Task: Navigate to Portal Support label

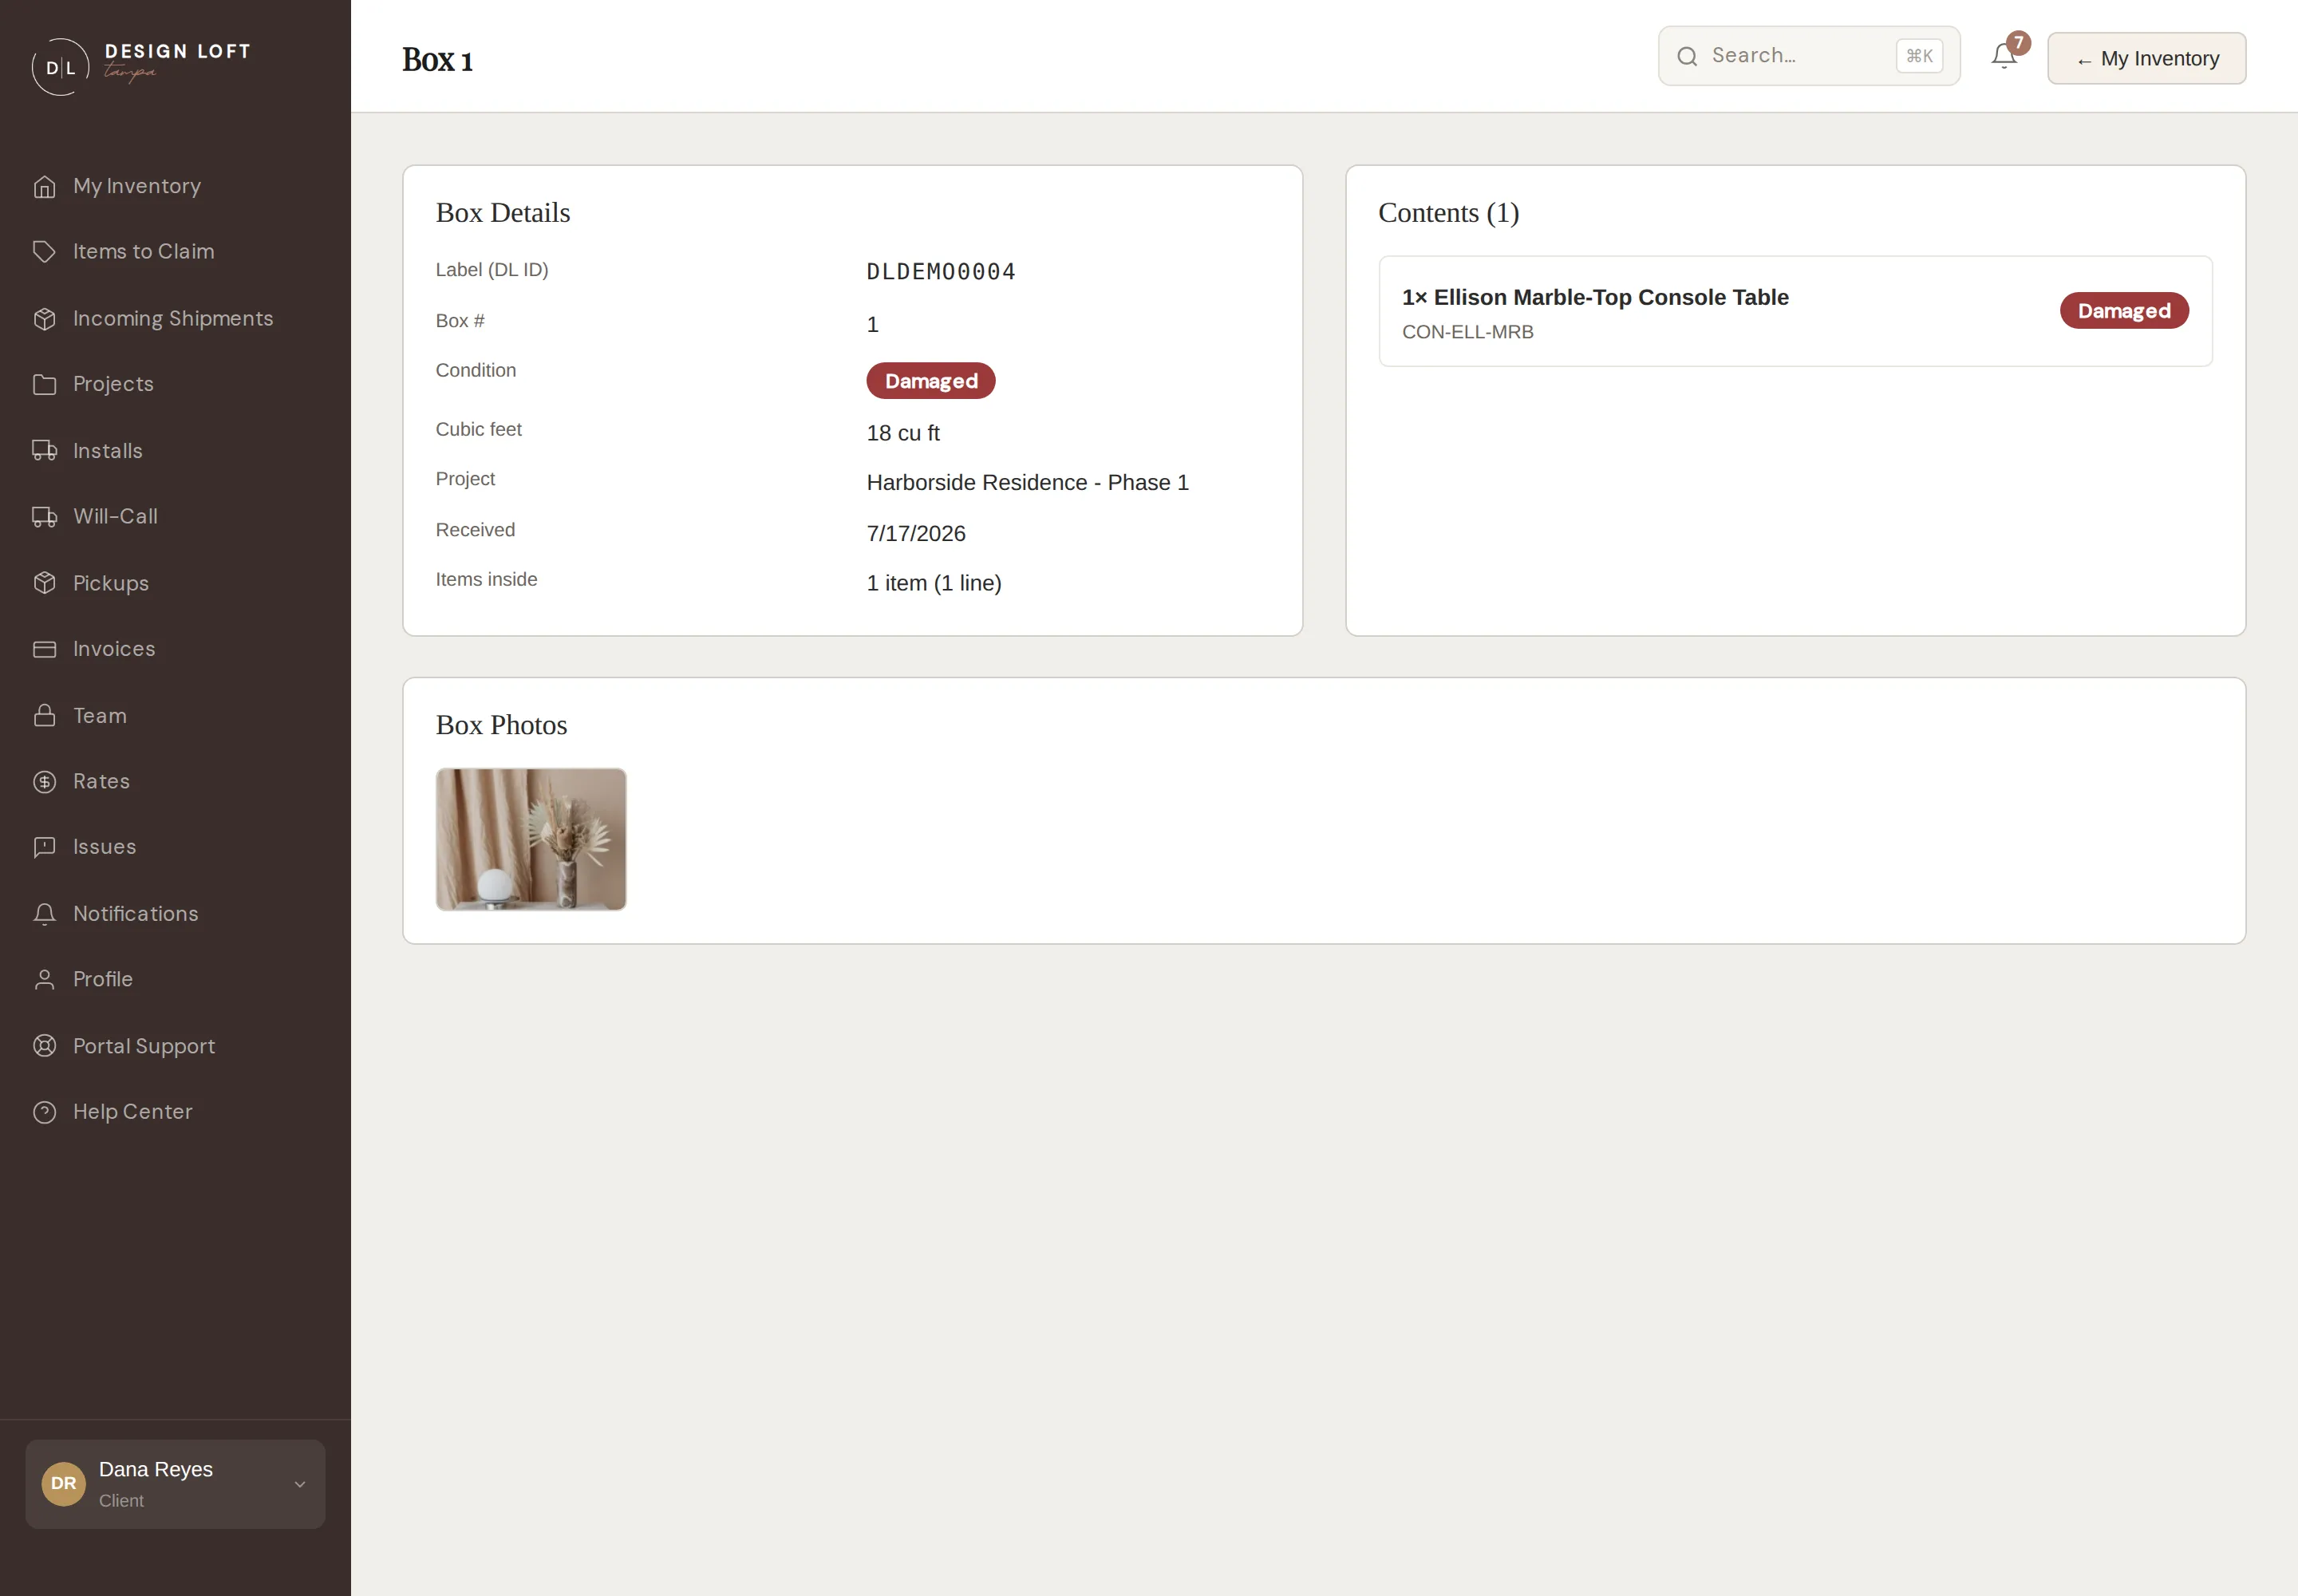Action: [144, 1046]
